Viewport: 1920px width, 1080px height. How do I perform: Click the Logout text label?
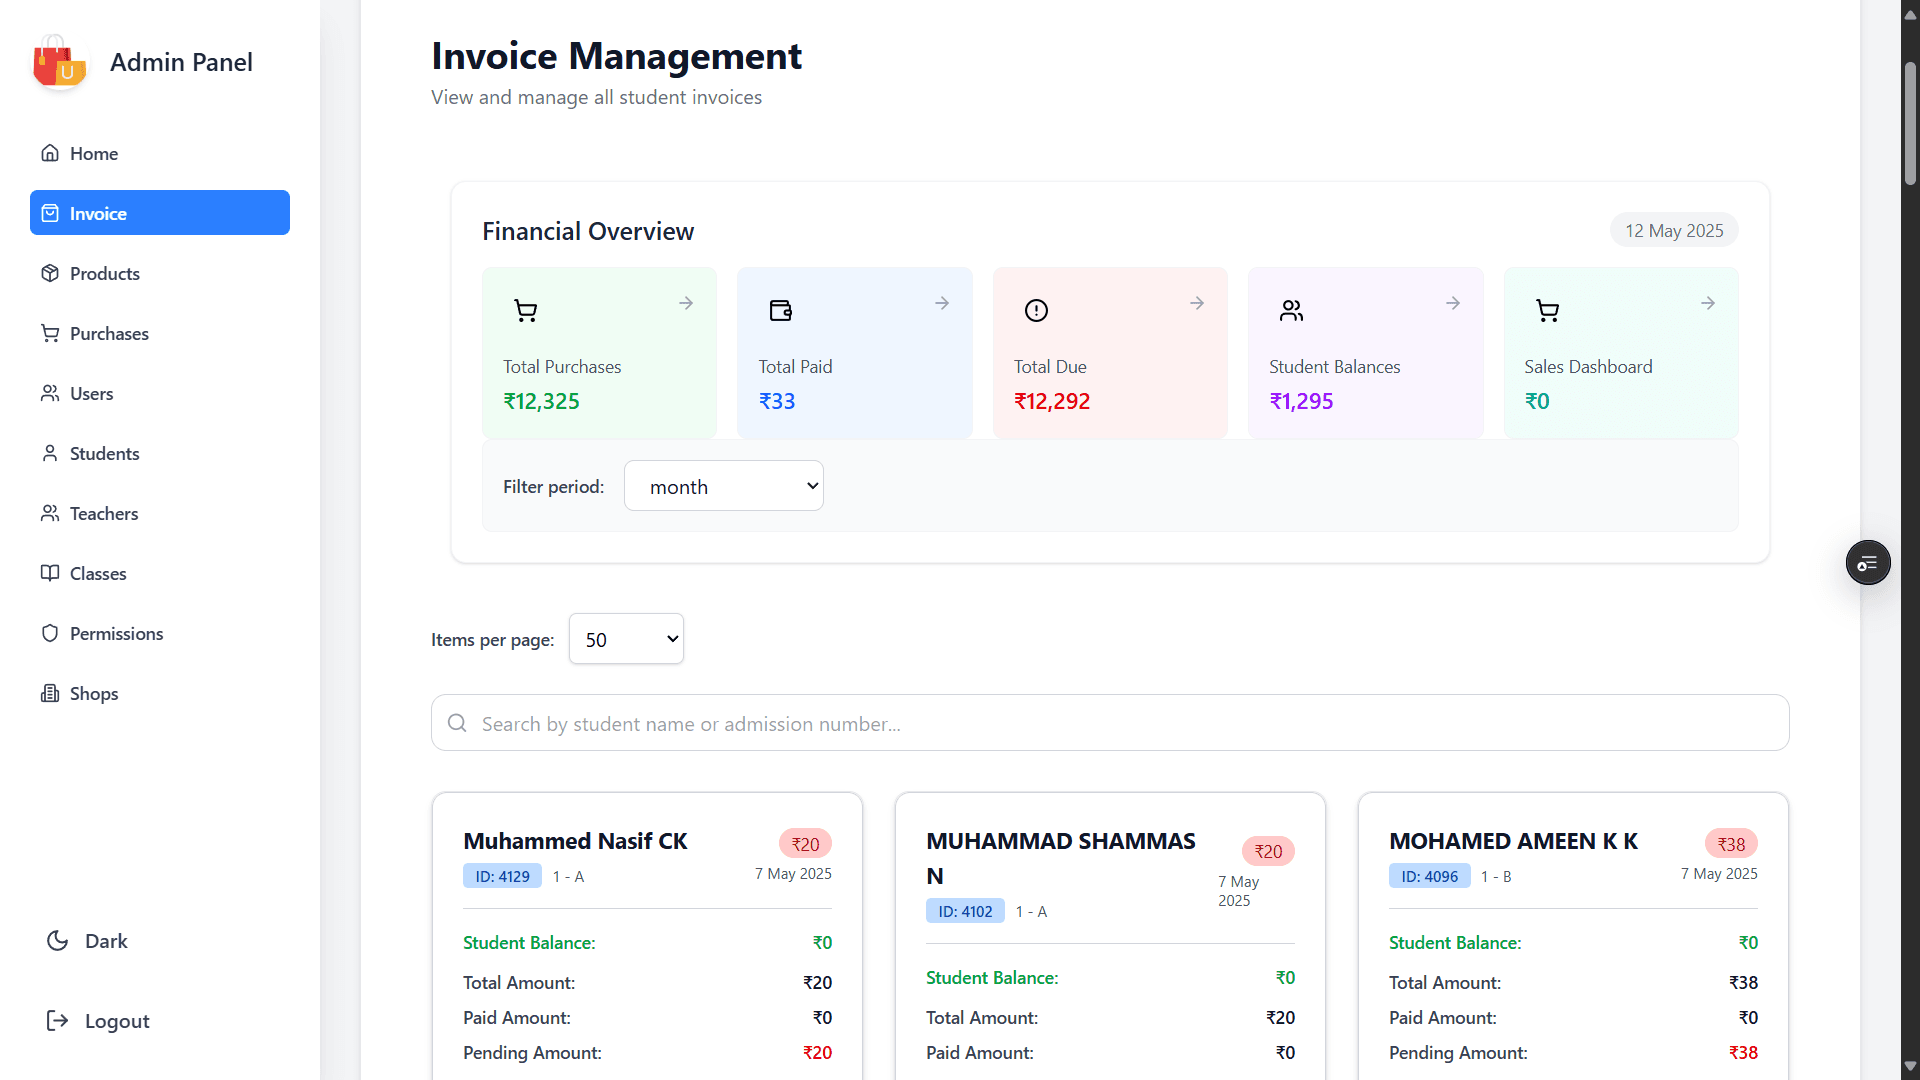(x=117, y=1021)
